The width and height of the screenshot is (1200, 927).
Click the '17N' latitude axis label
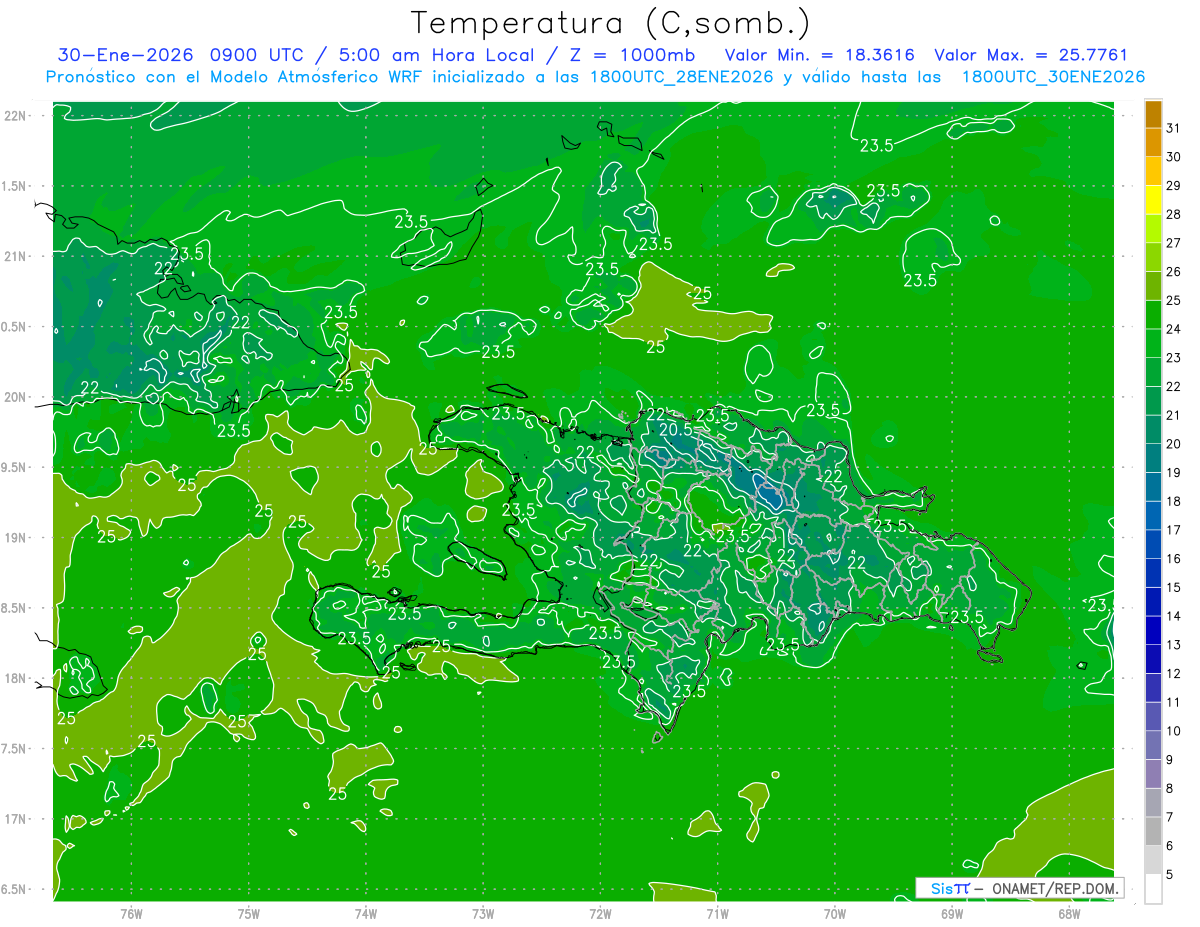[x=15, y=819]
